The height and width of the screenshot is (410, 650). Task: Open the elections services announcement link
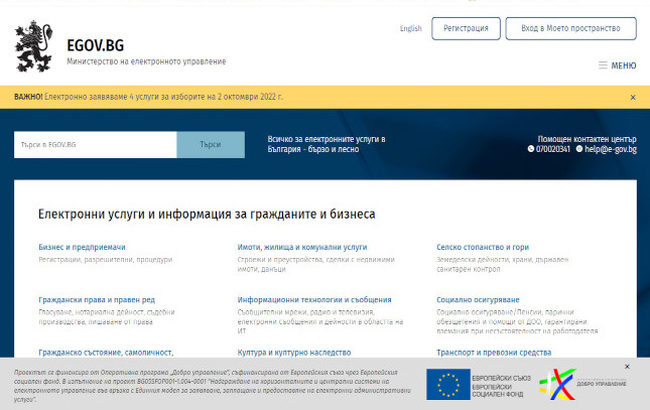pyautogui.click(x=164, y=97)
